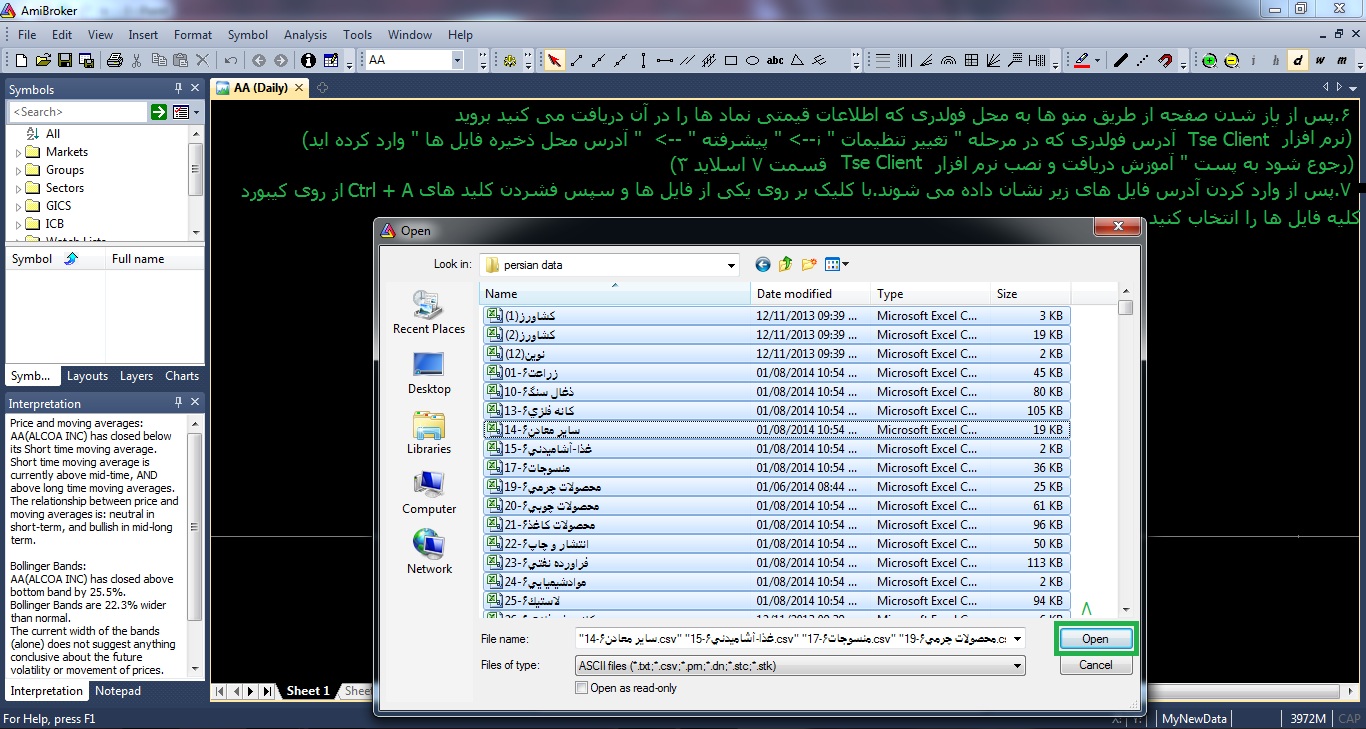Open the Network location icon
This screenshot has height=729, width=1366.
click(x=429, y=553)
